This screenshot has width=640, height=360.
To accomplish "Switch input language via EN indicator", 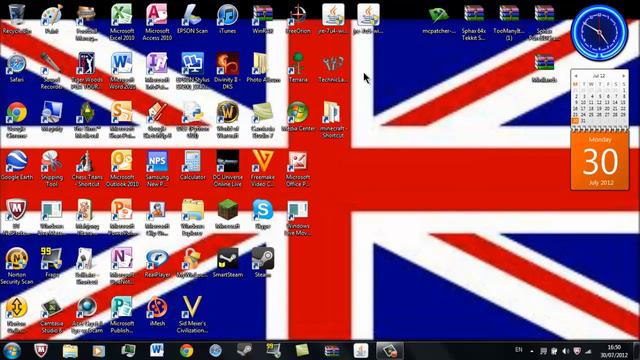I will coord(519,350).
